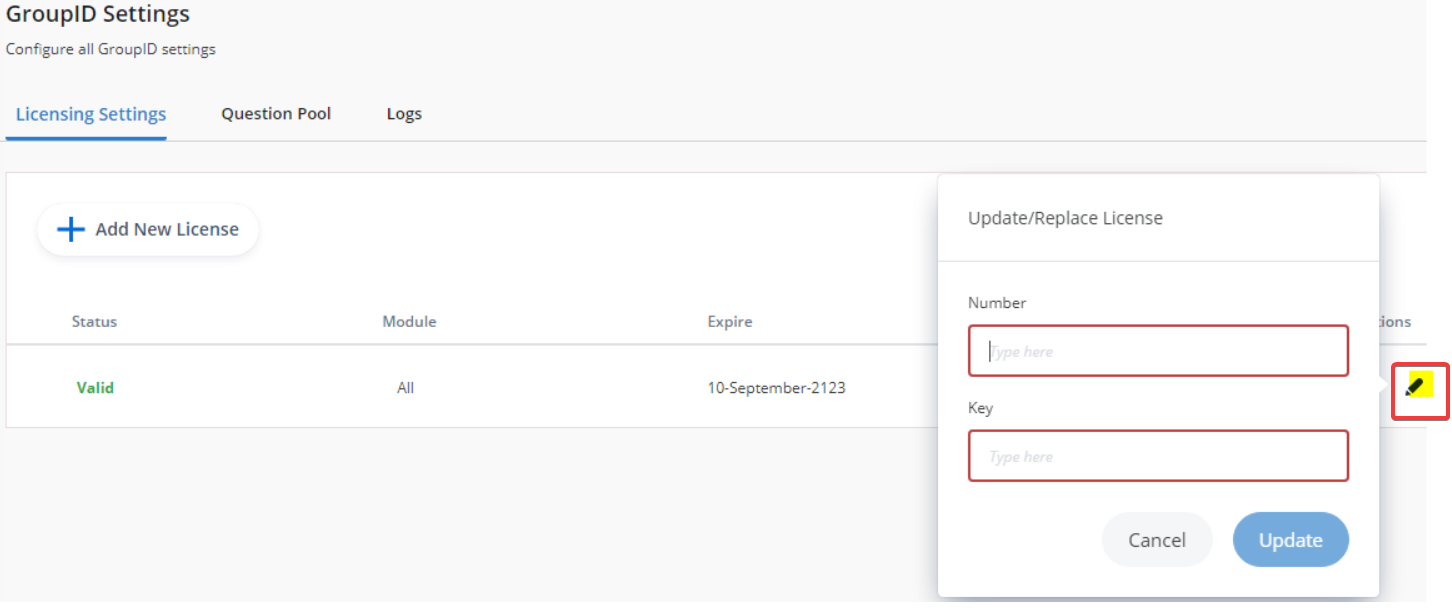The width and height of the screenshot is (1452, 614).
Task: Select the Valid status label
Action: [95, 387]
